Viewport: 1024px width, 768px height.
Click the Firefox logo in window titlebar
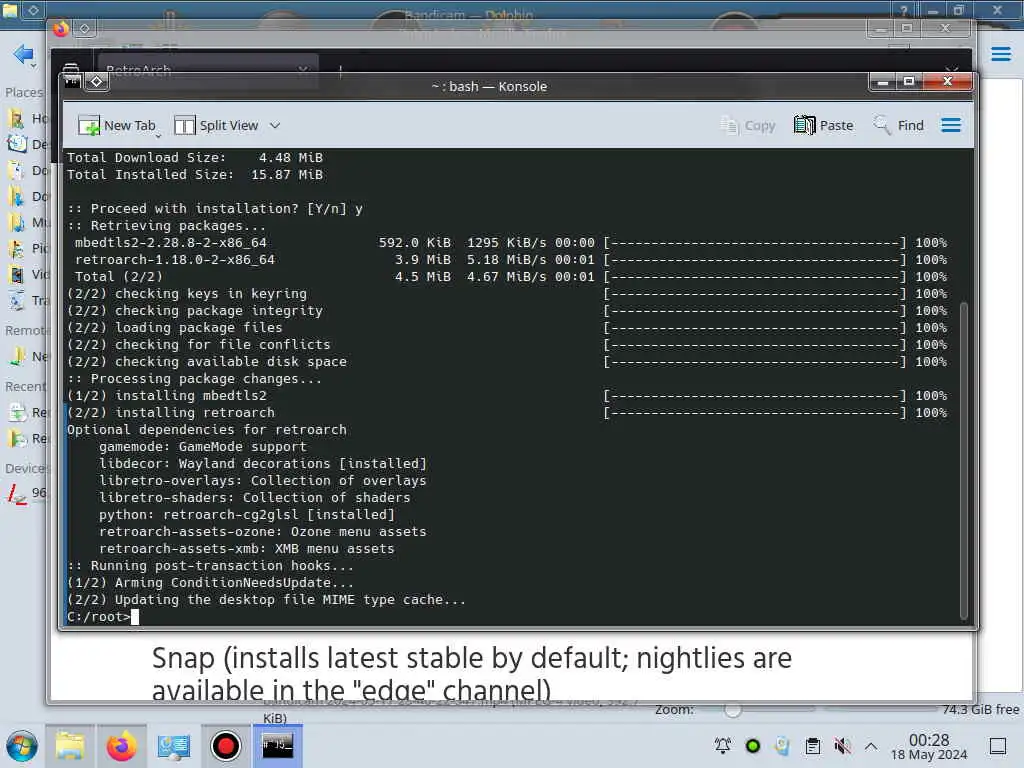coord(61,29)
